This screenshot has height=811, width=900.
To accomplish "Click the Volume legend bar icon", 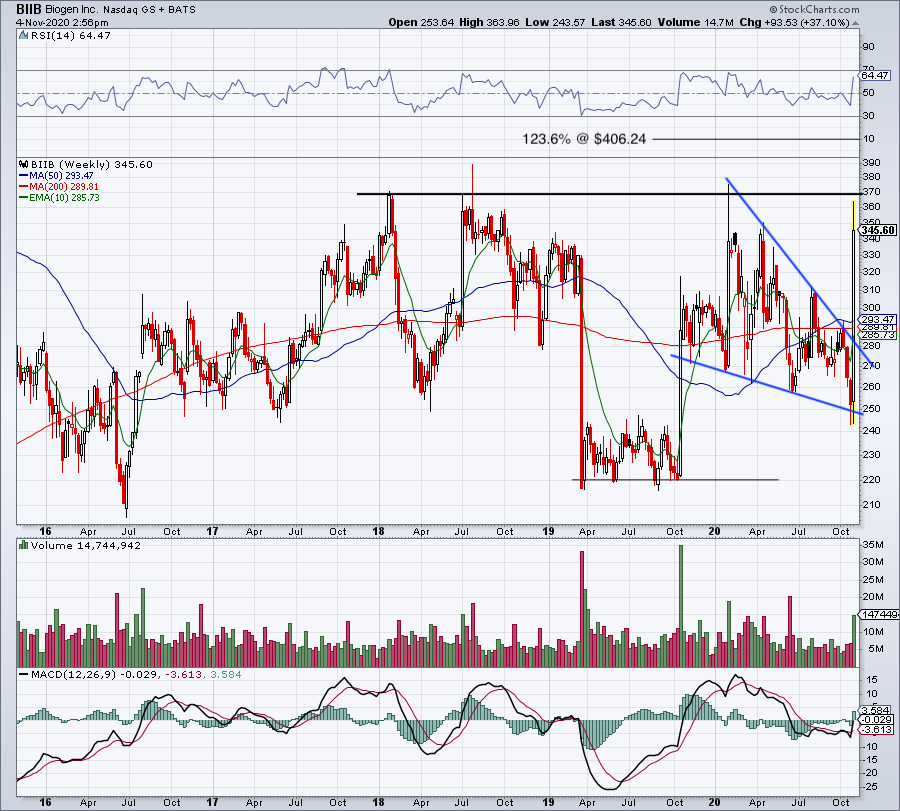I will pyautogui.click(x=24, y=545).
